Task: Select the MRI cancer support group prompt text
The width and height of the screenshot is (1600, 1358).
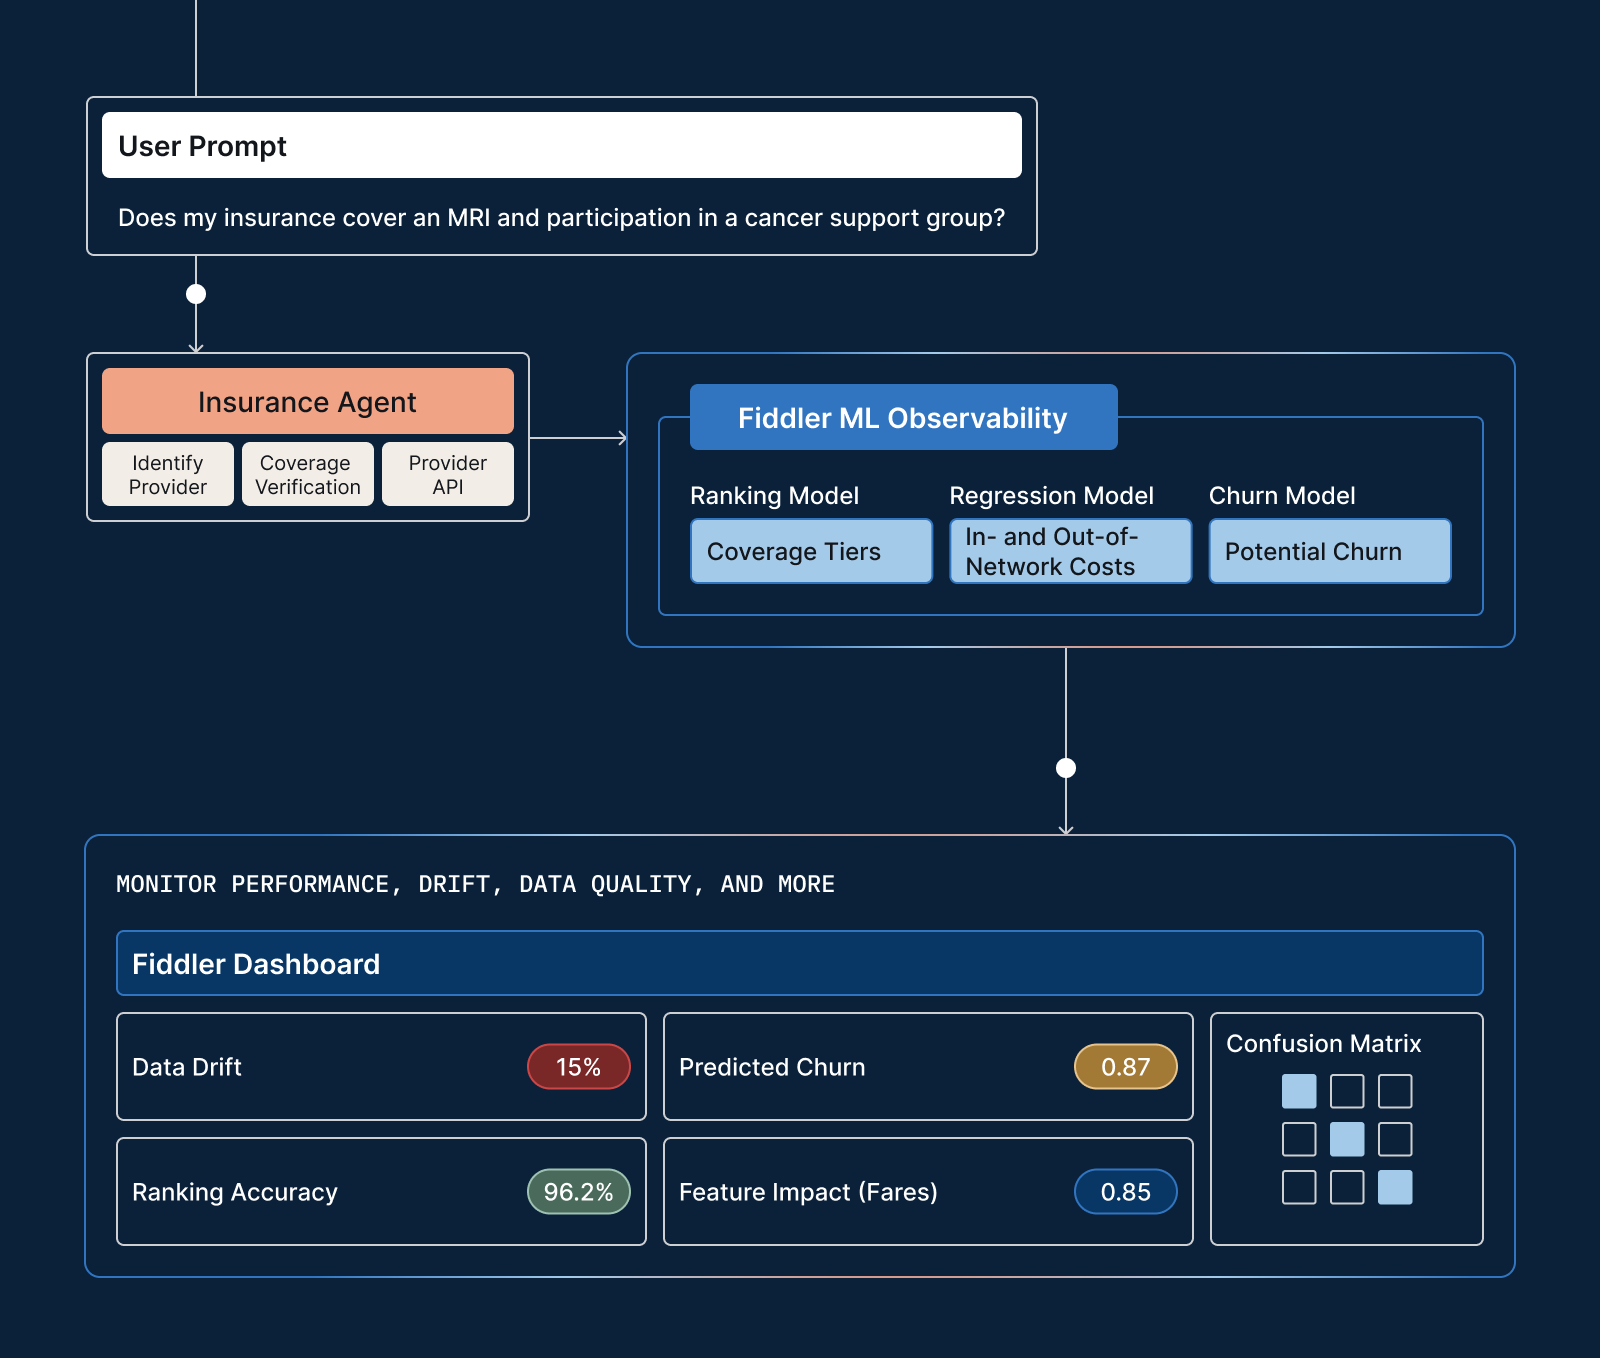Action: [x=561, y=218]
